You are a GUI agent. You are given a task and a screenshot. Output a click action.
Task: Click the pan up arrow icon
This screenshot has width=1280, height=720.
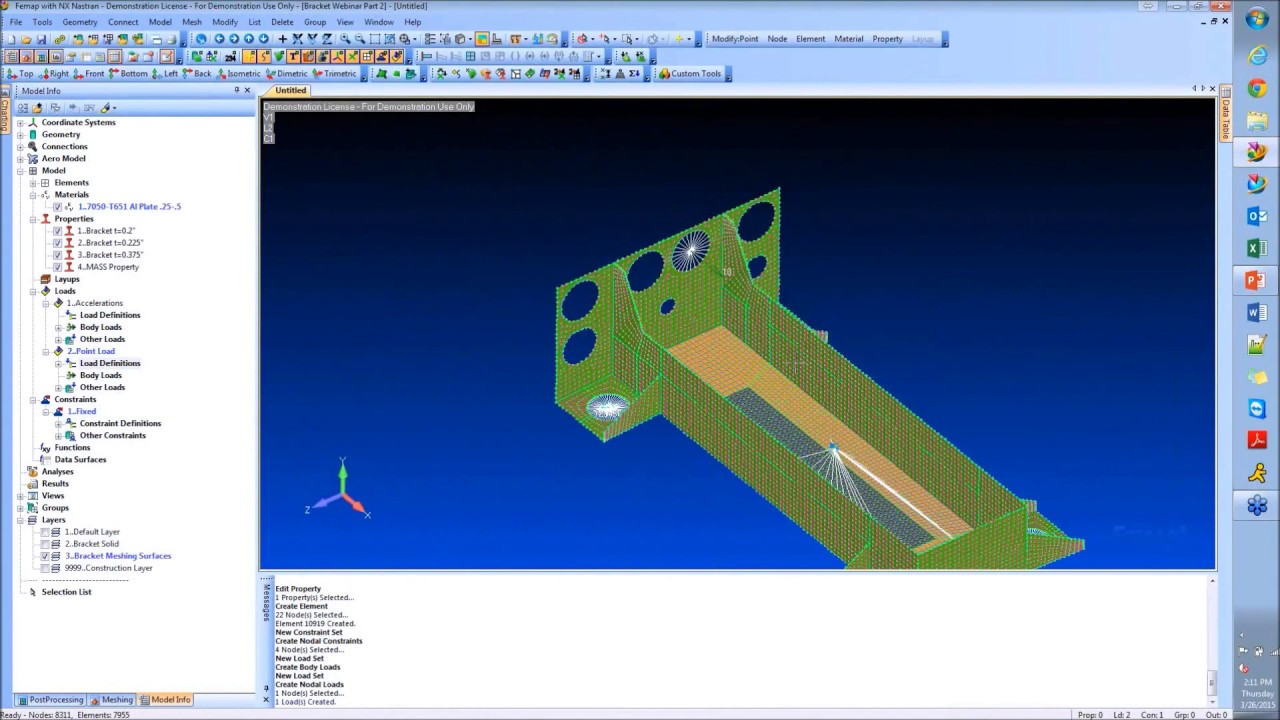249,39
